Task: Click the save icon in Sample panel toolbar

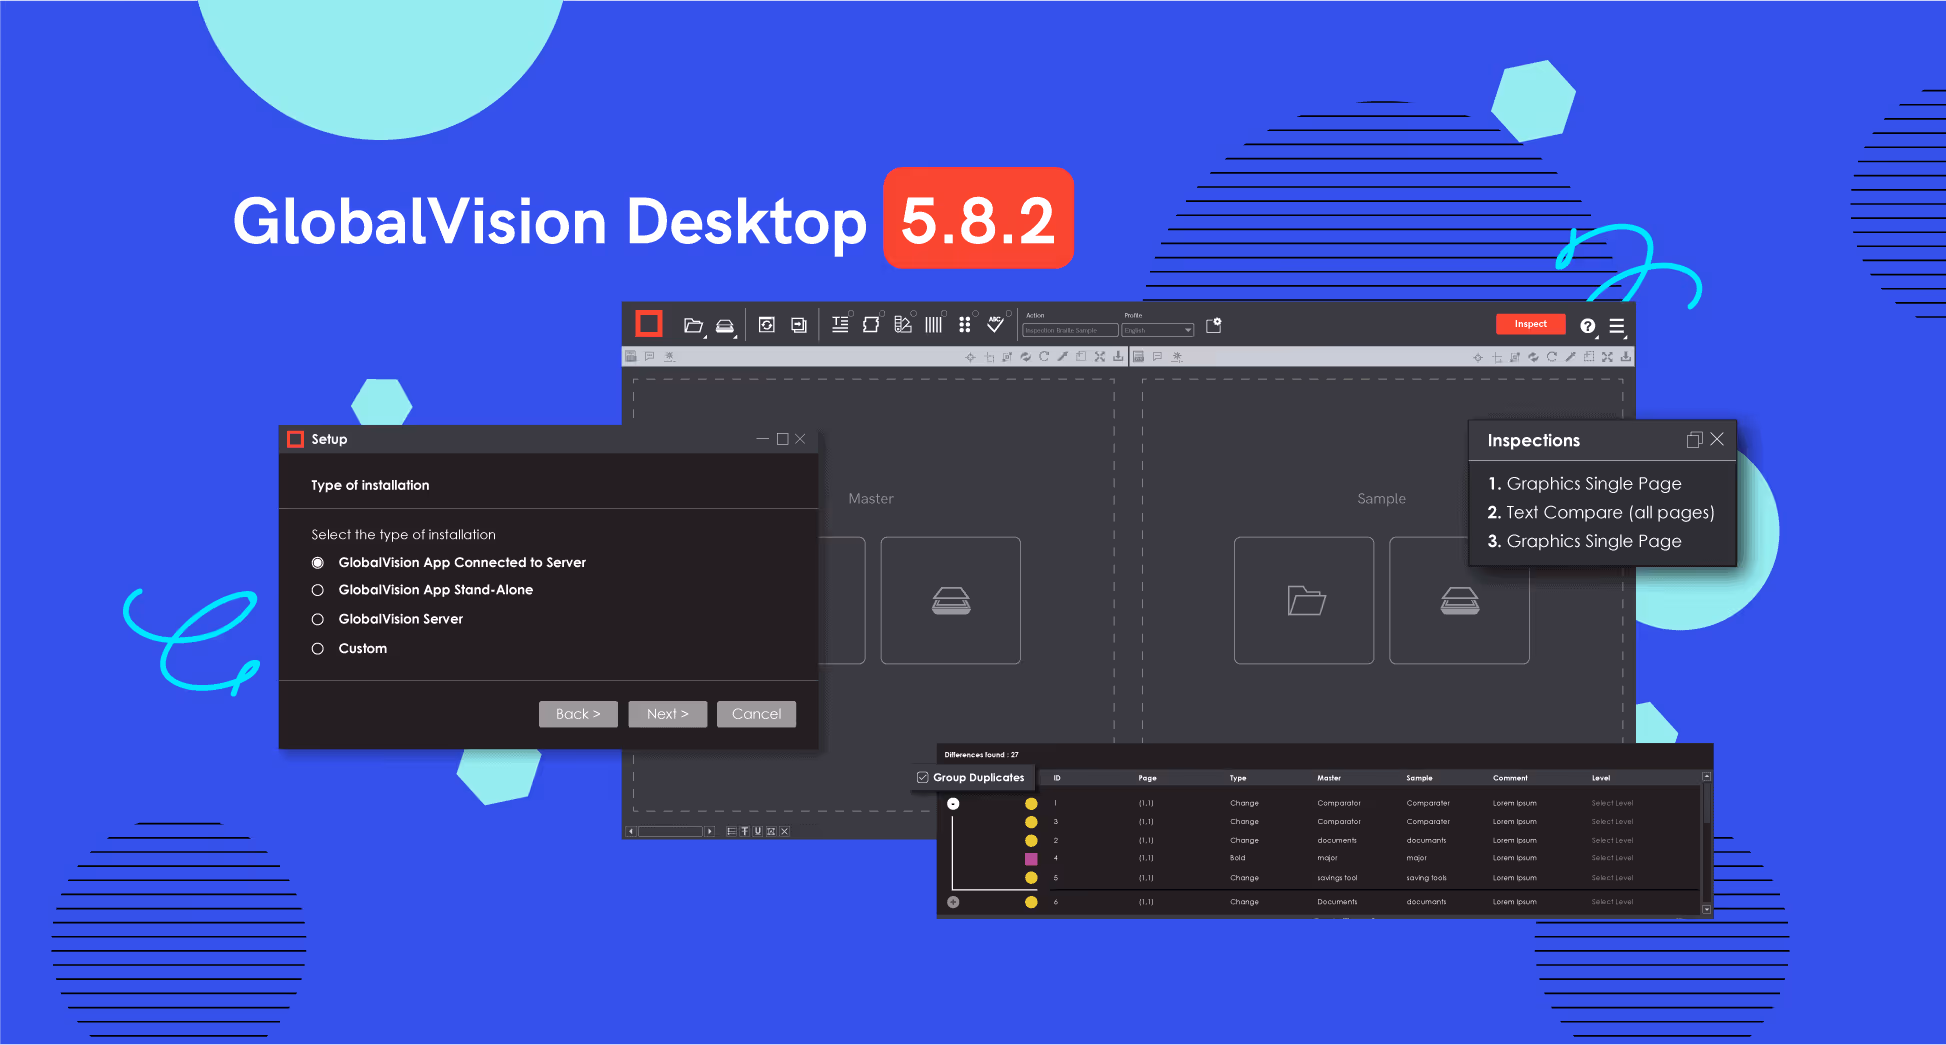Action: point(1138,356)
